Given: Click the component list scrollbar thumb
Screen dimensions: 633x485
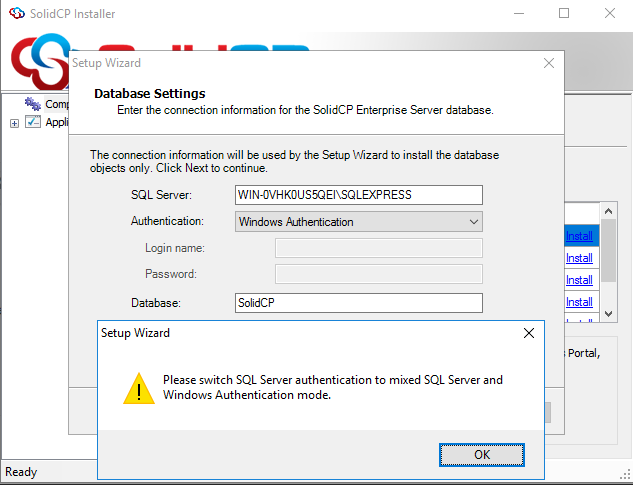Looking at the screenshot, I should [x=608, y=250].
